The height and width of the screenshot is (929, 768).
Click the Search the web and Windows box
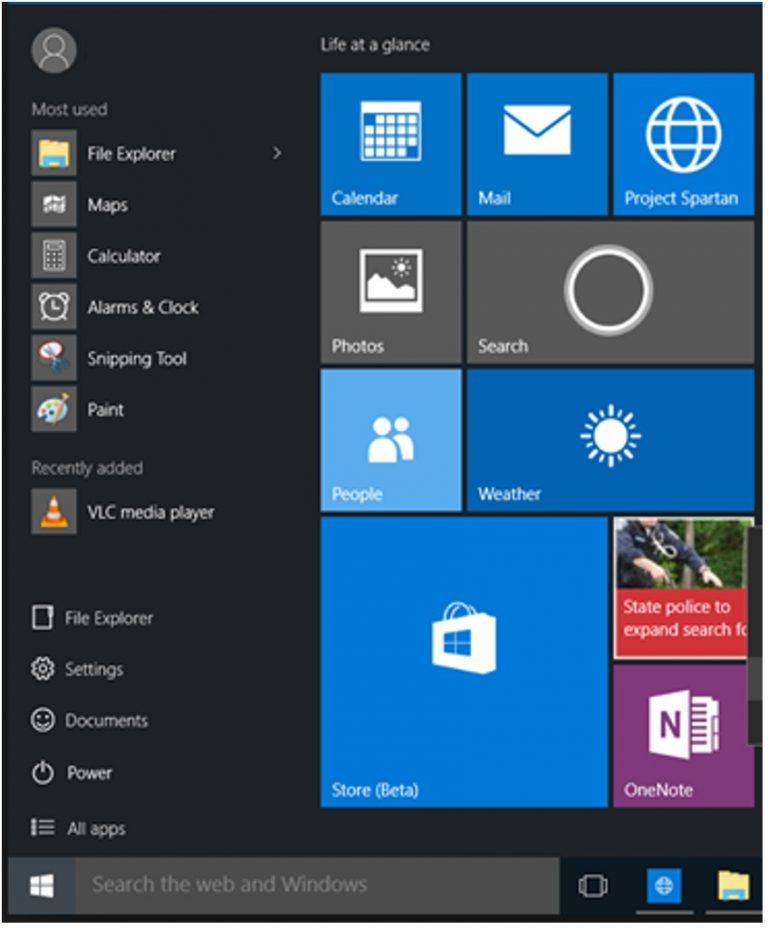point(317,885)
